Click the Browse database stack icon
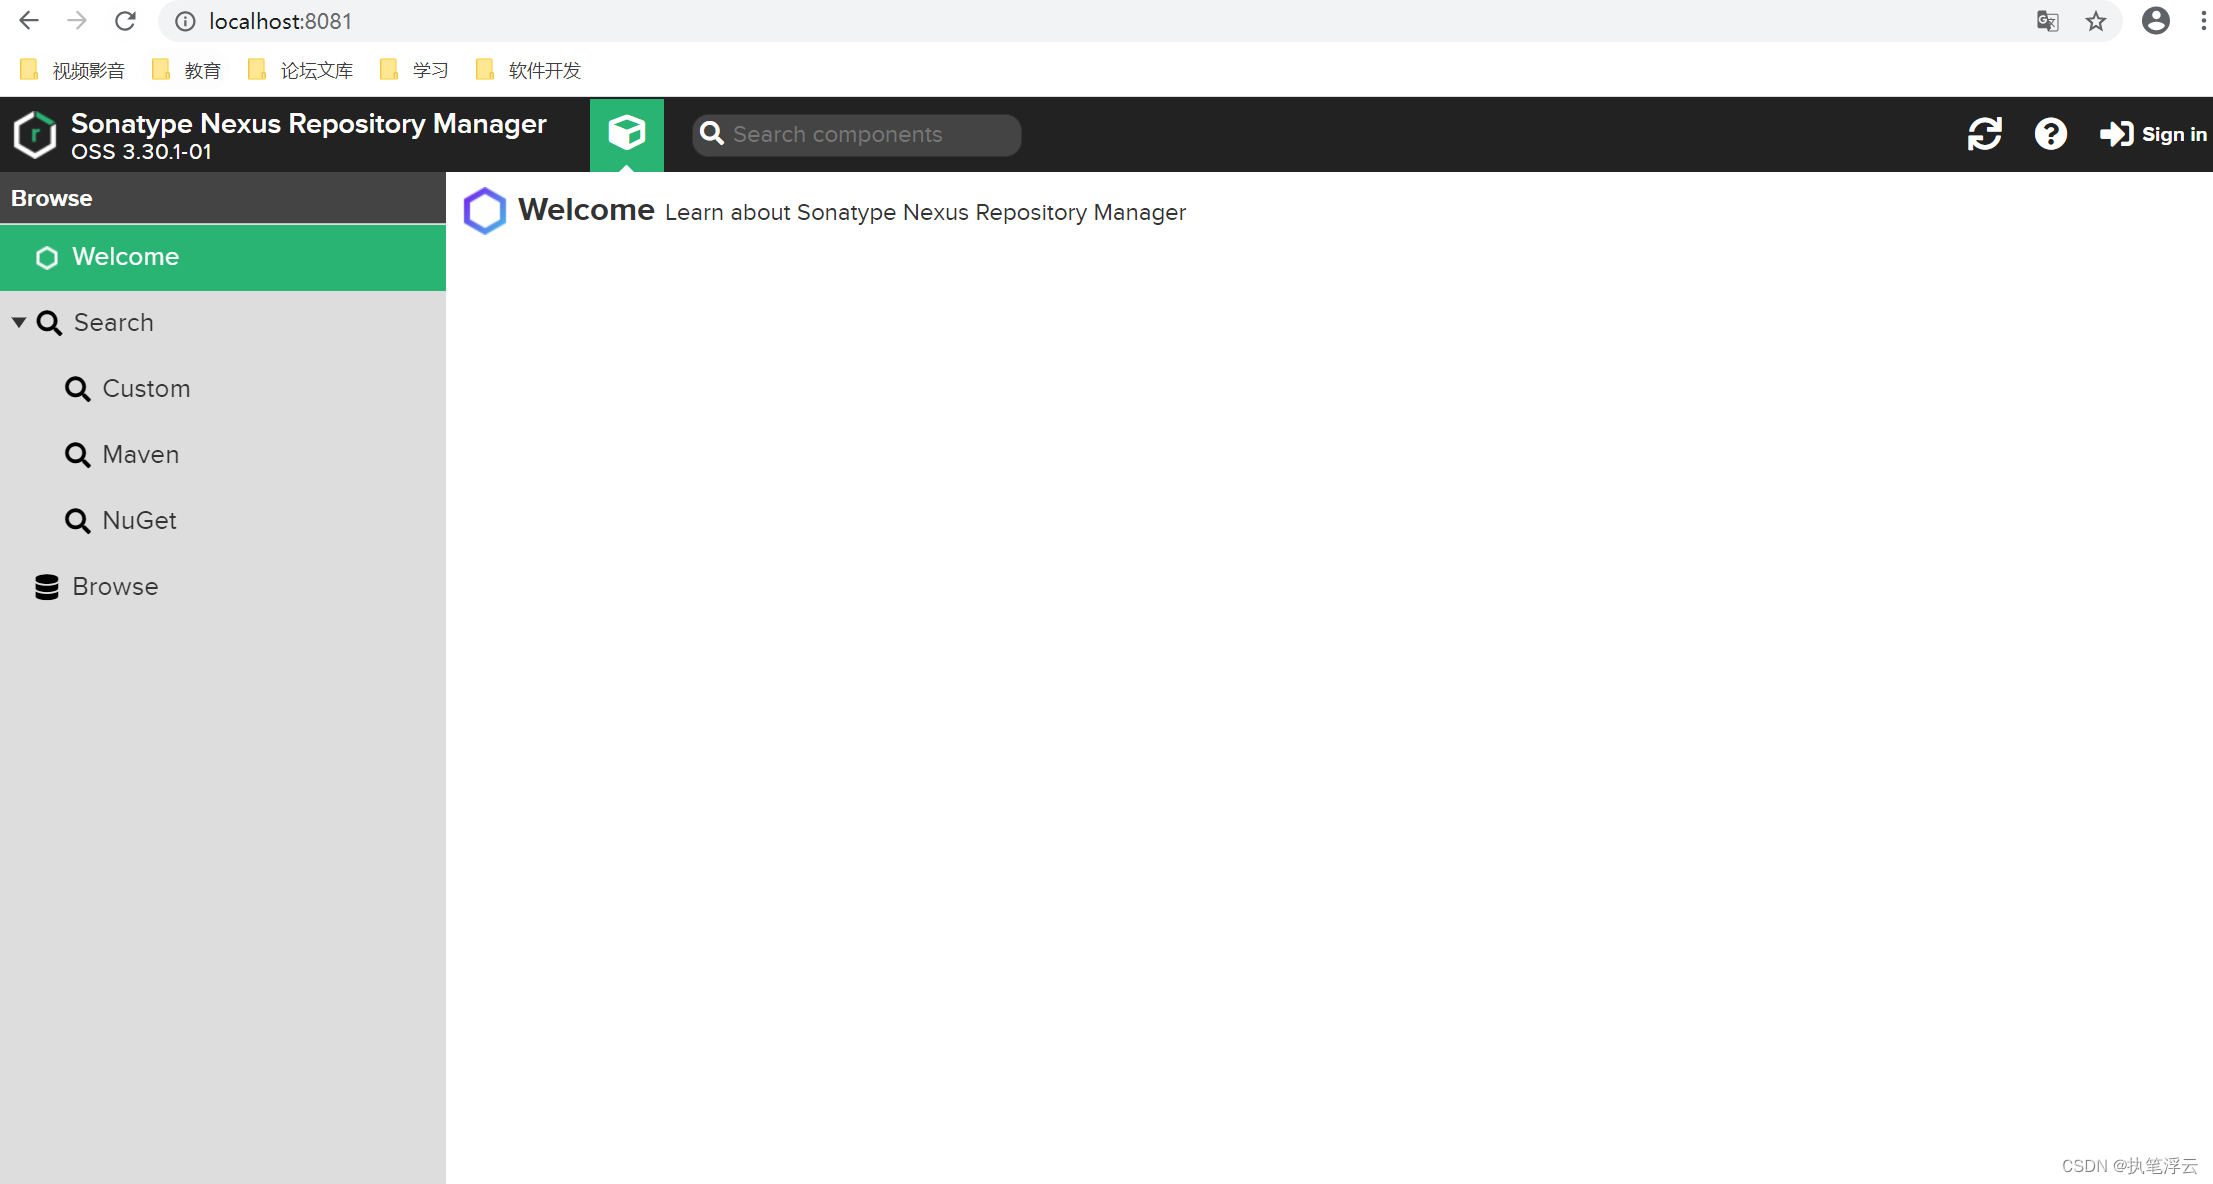This screenshot has height=1184, width=2213. pos(48,585)
